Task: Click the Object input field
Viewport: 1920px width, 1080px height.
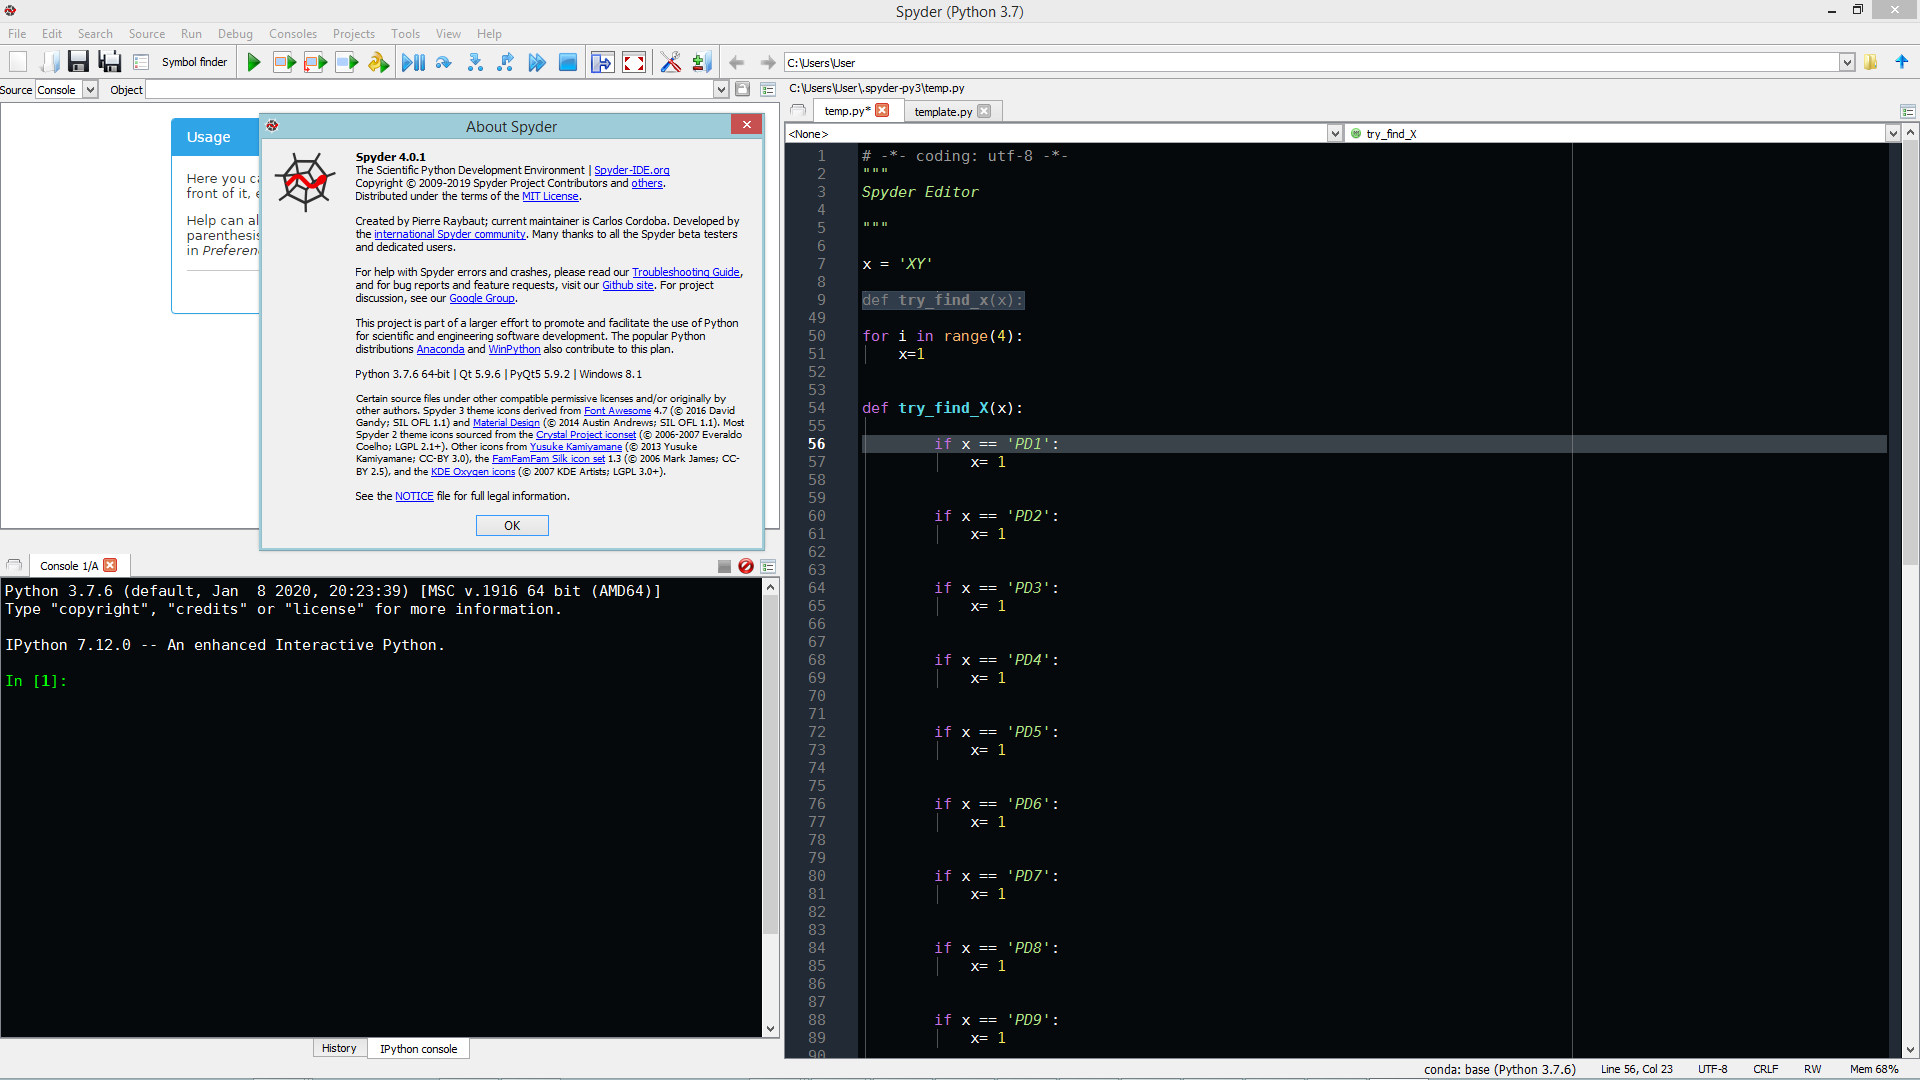Action: (x=430, y=89)
